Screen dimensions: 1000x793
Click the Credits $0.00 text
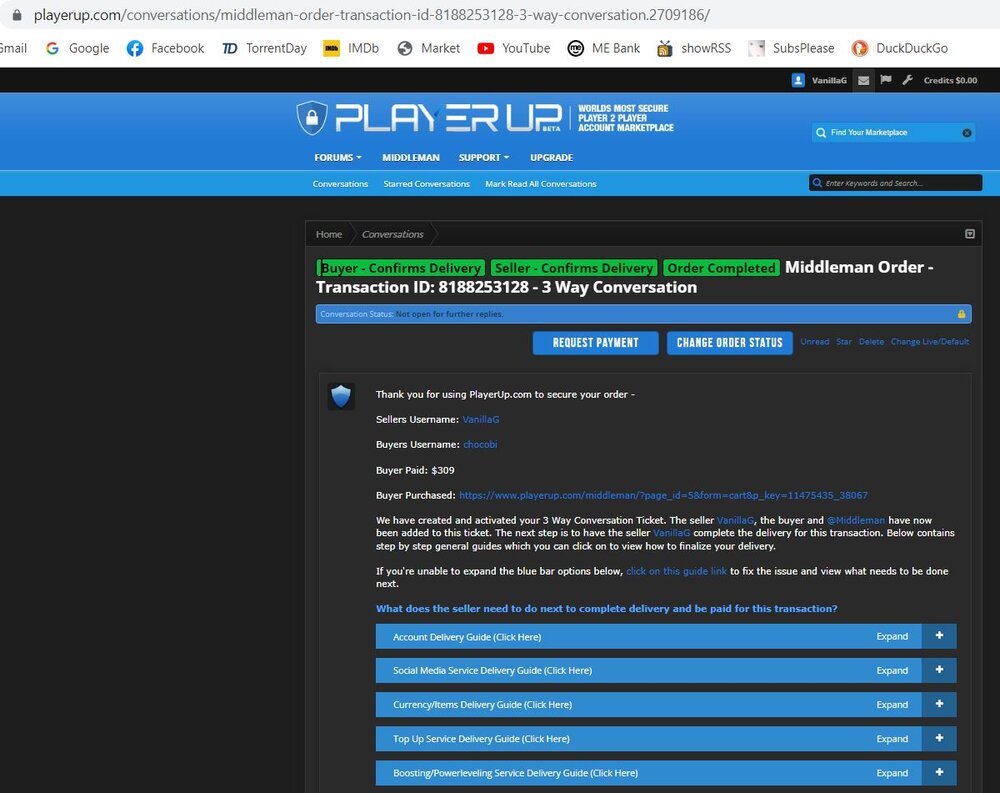[950, 80]
